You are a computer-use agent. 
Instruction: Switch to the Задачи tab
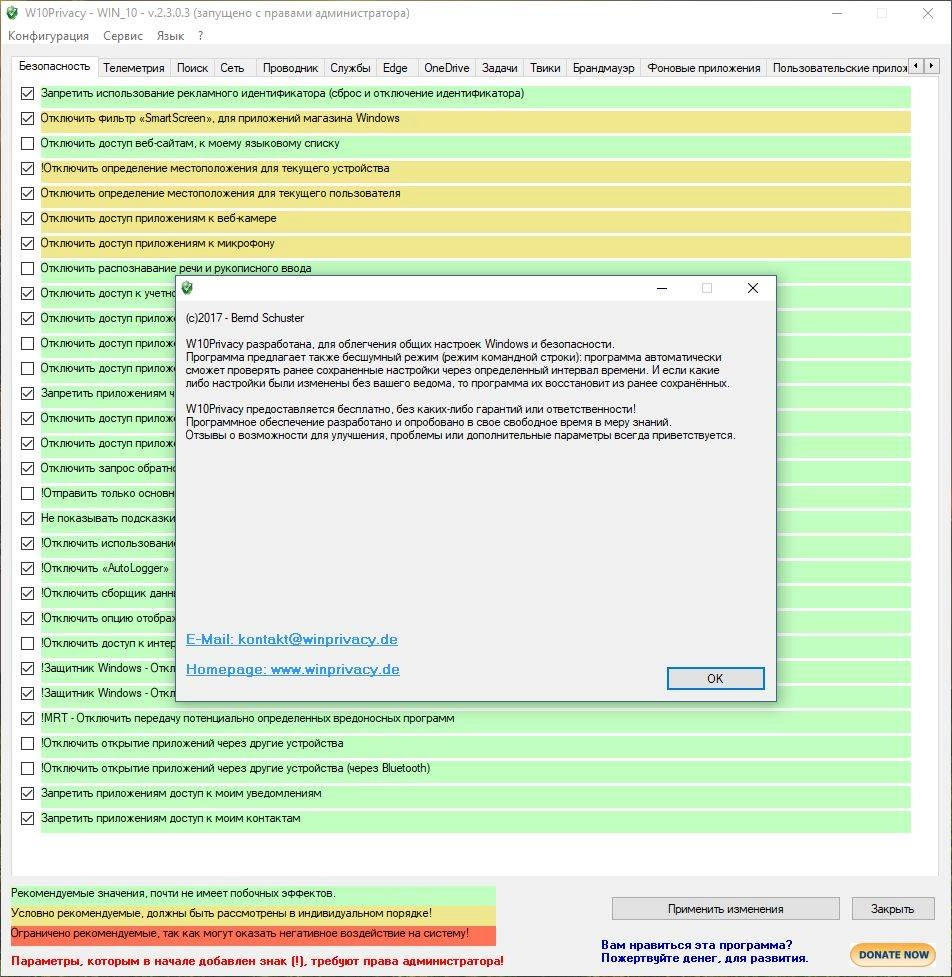click(x=500, y=68)
